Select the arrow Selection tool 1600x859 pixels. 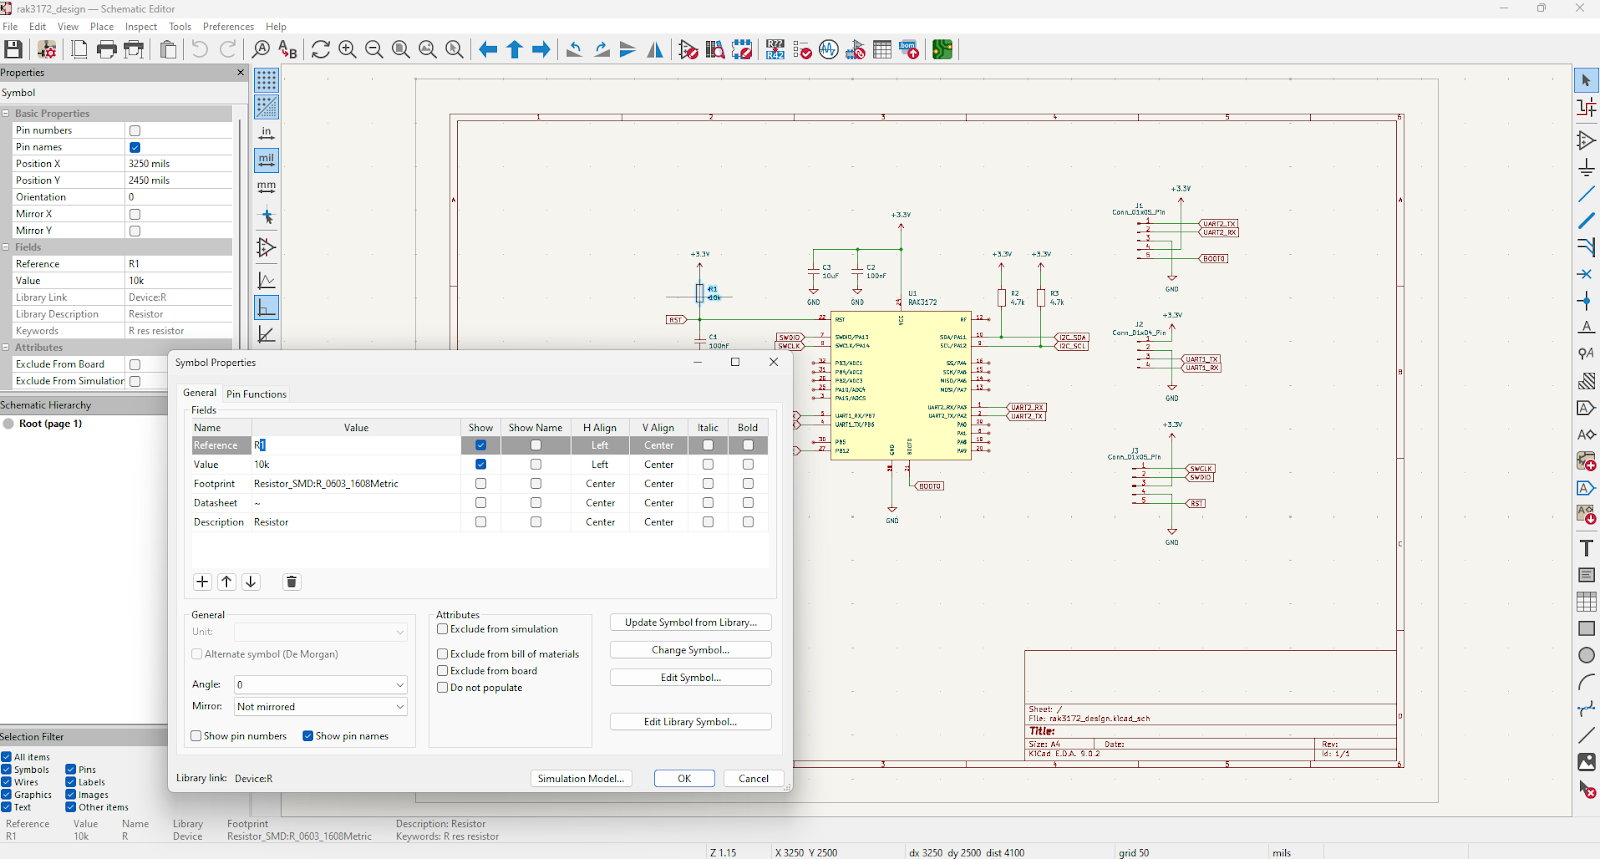pyautogui.click(x=1586, y=80)
